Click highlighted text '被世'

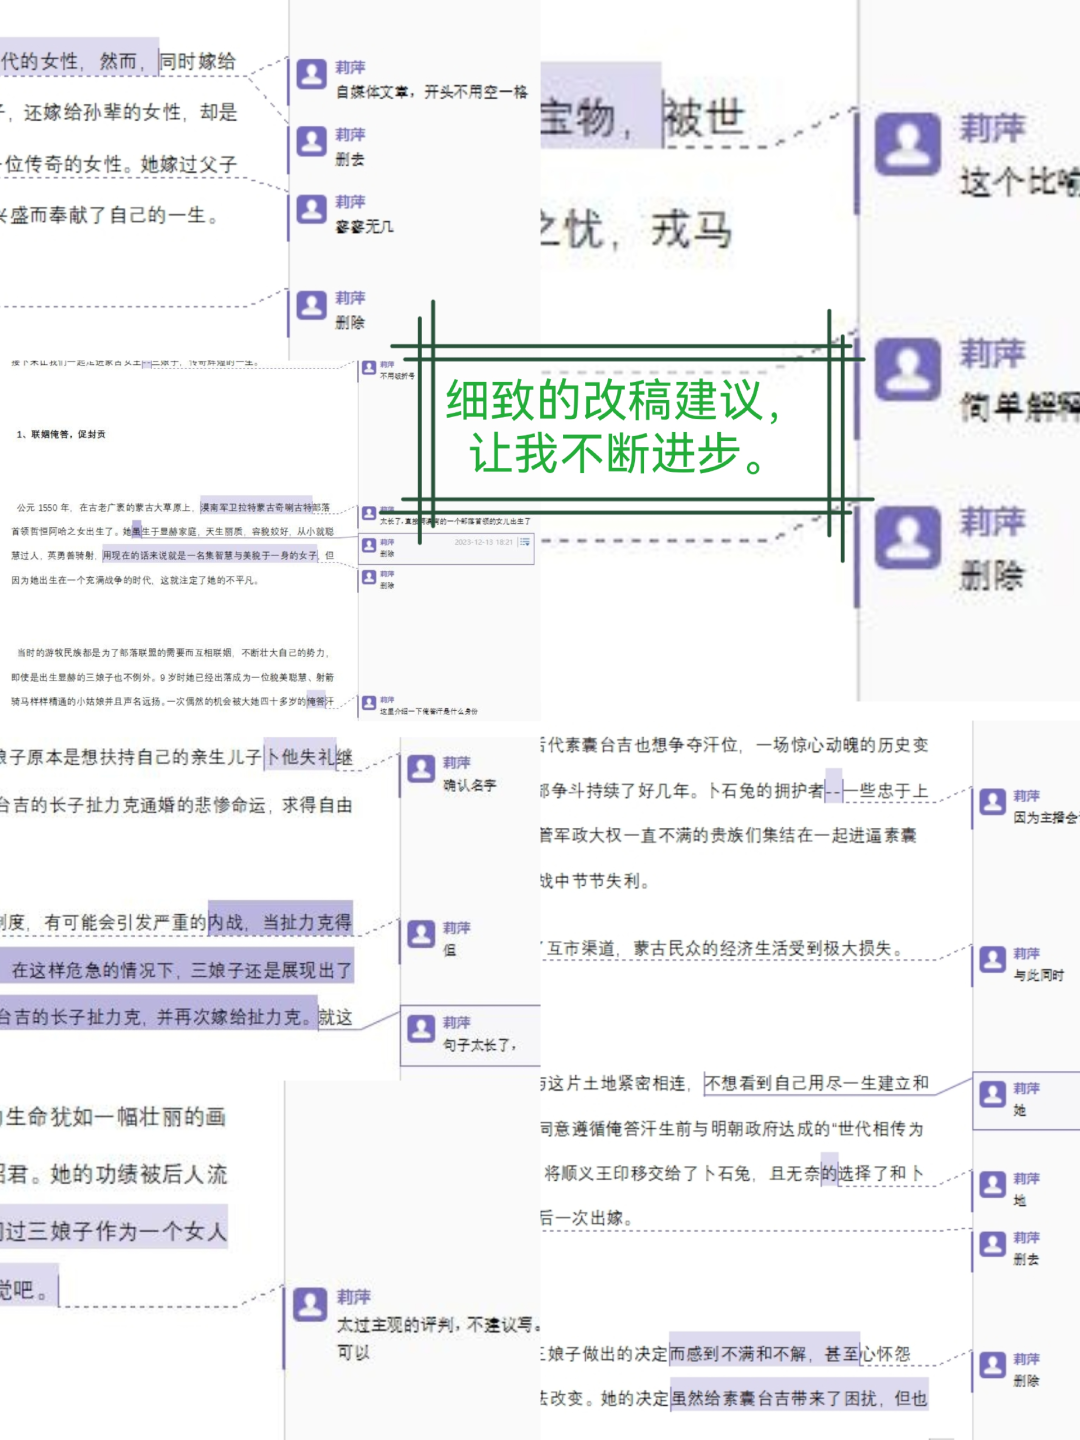(704, 118)
